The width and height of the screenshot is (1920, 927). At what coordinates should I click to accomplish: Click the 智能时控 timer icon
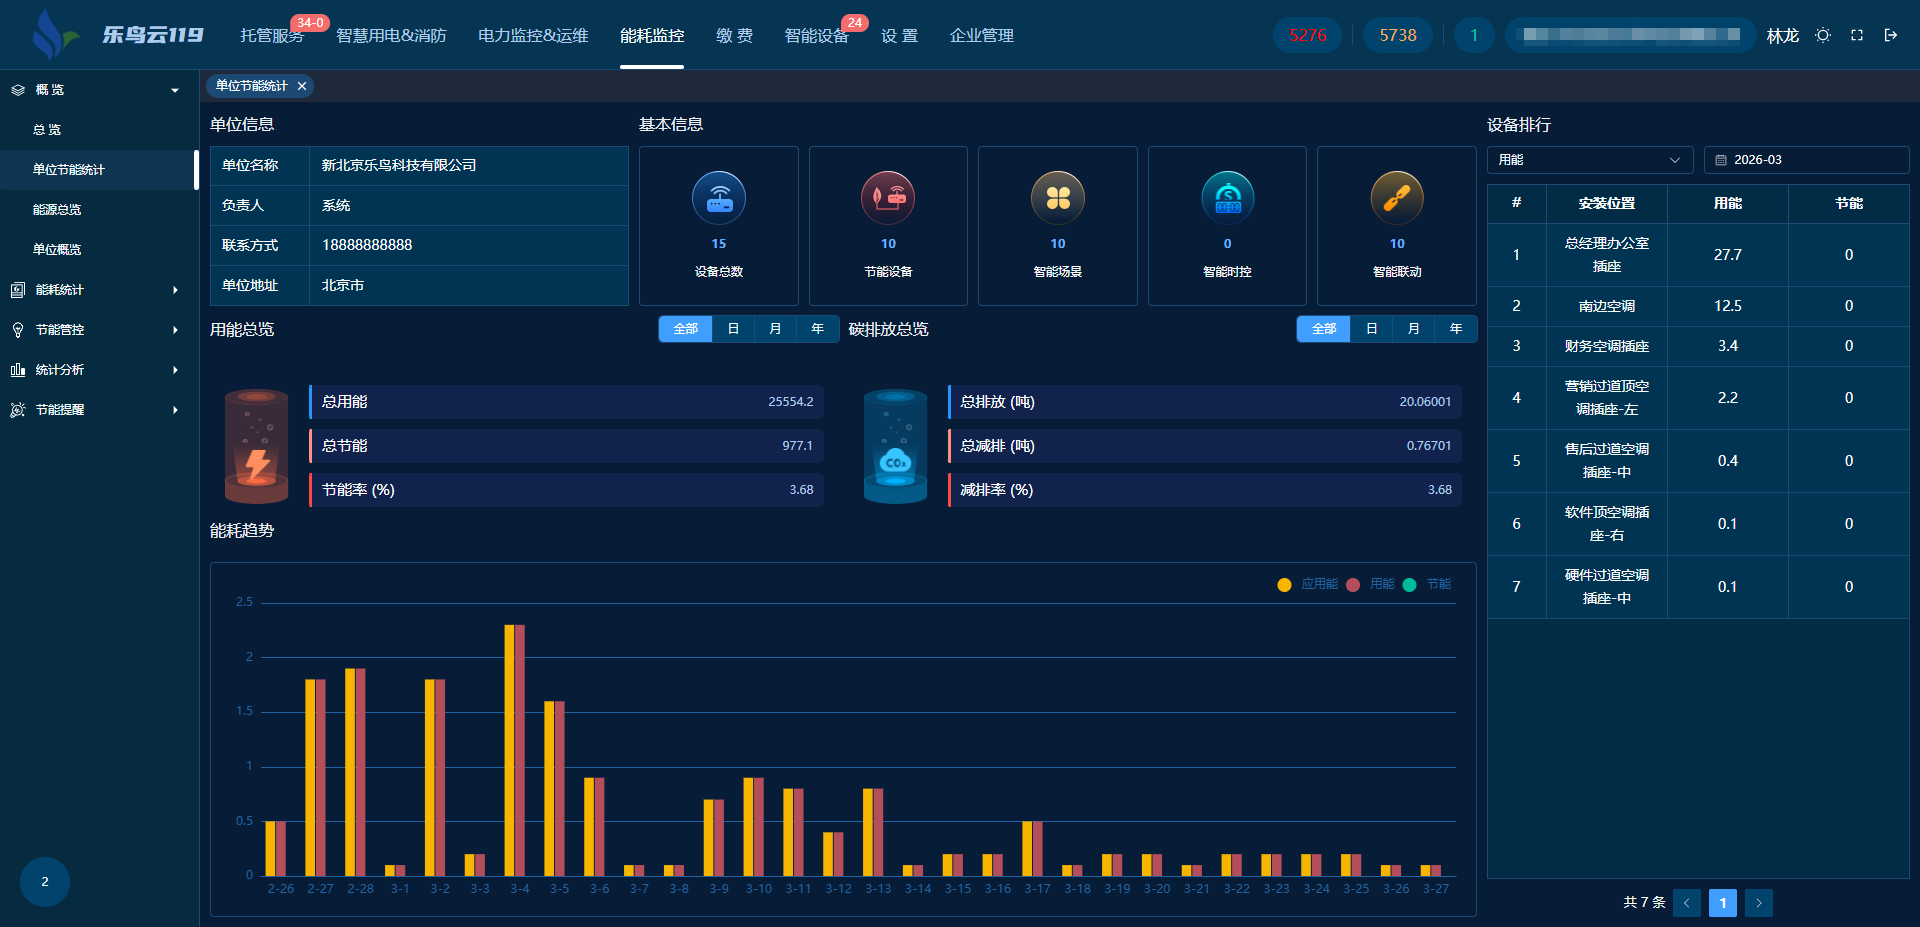1227,198
